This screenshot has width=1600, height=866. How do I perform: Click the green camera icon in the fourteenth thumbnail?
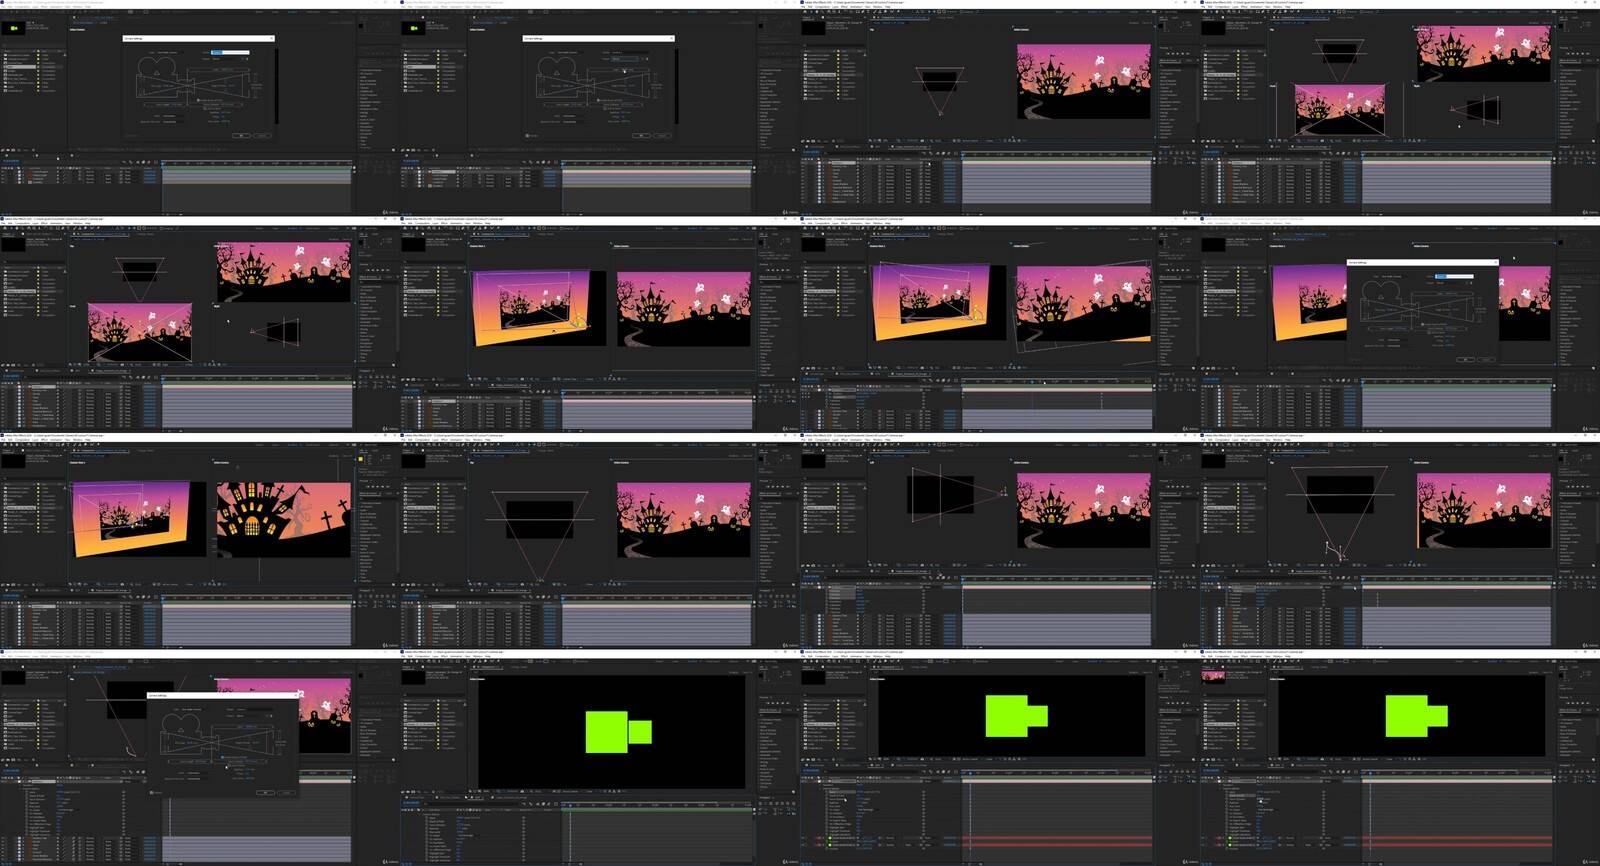pyautogui.click(x=618, y=732)
